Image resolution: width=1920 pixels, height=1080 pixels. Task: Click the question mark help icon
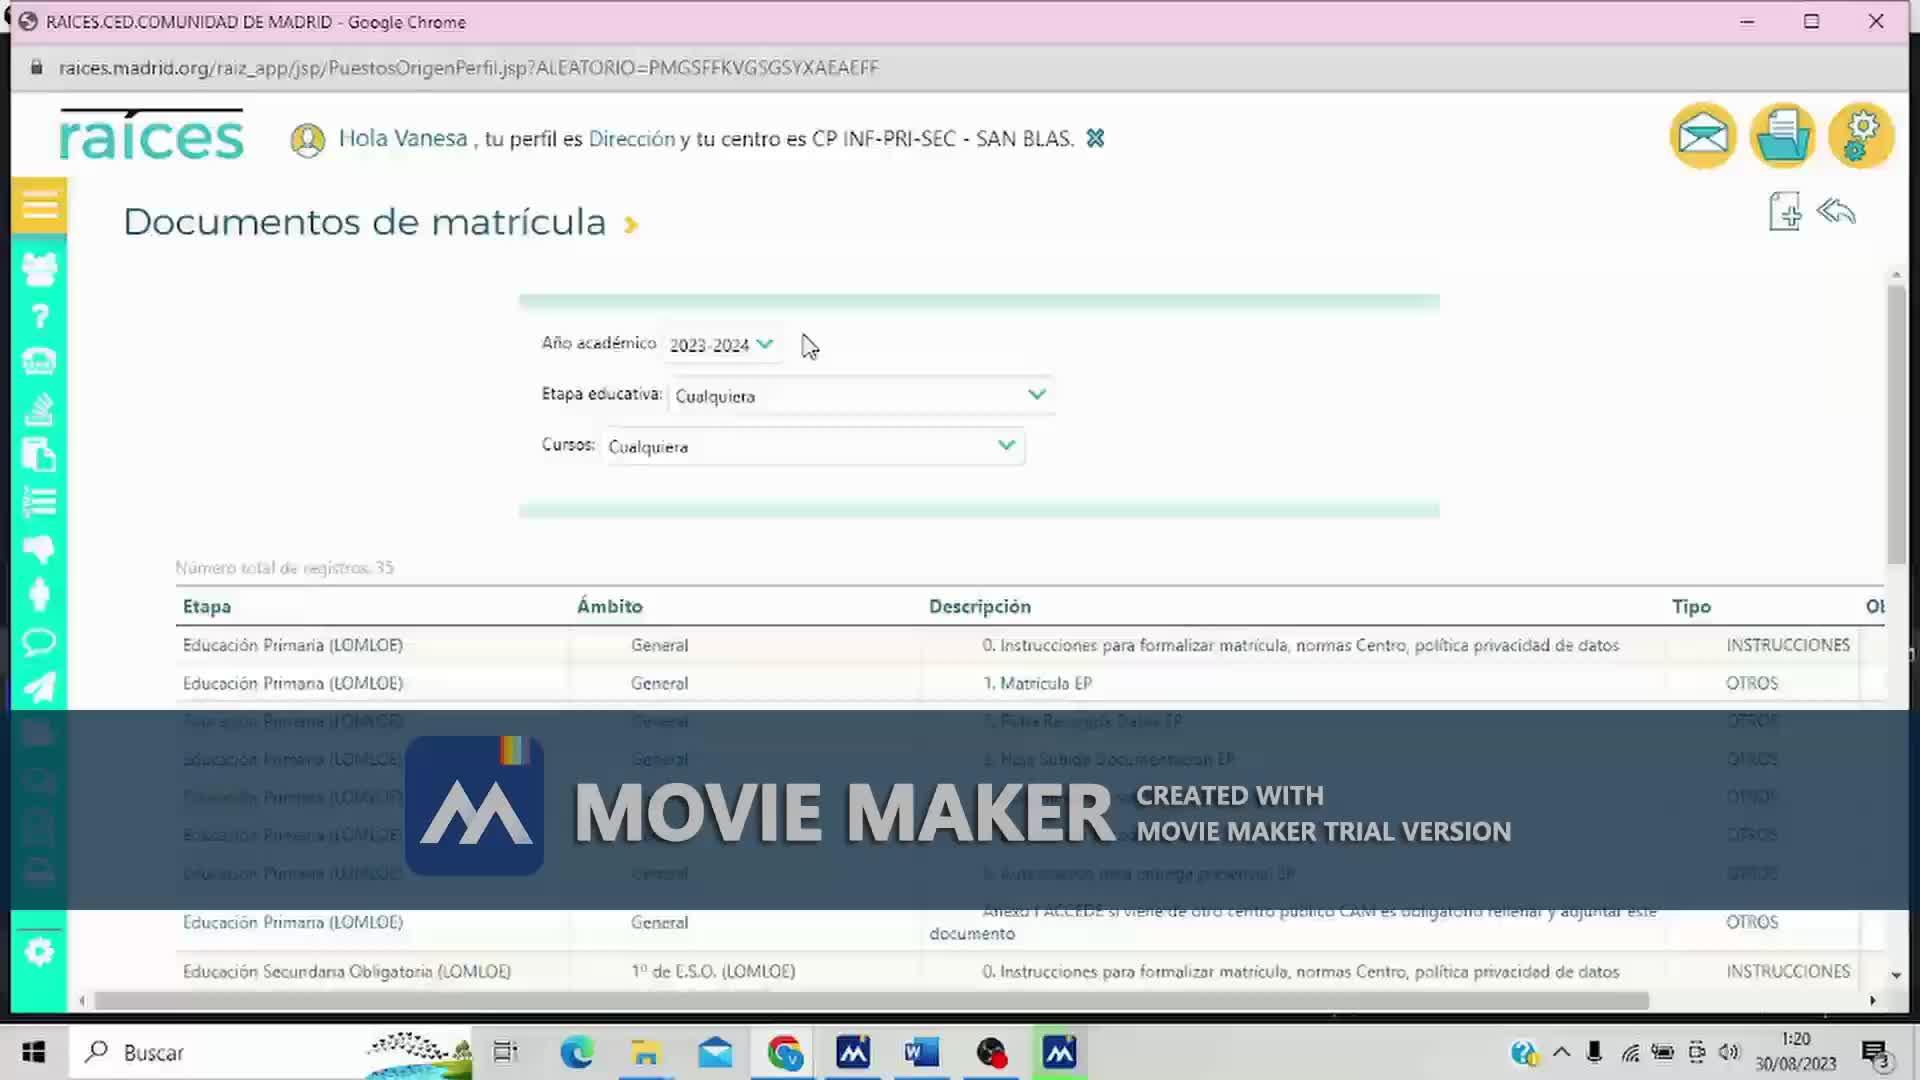pos(39,317)
